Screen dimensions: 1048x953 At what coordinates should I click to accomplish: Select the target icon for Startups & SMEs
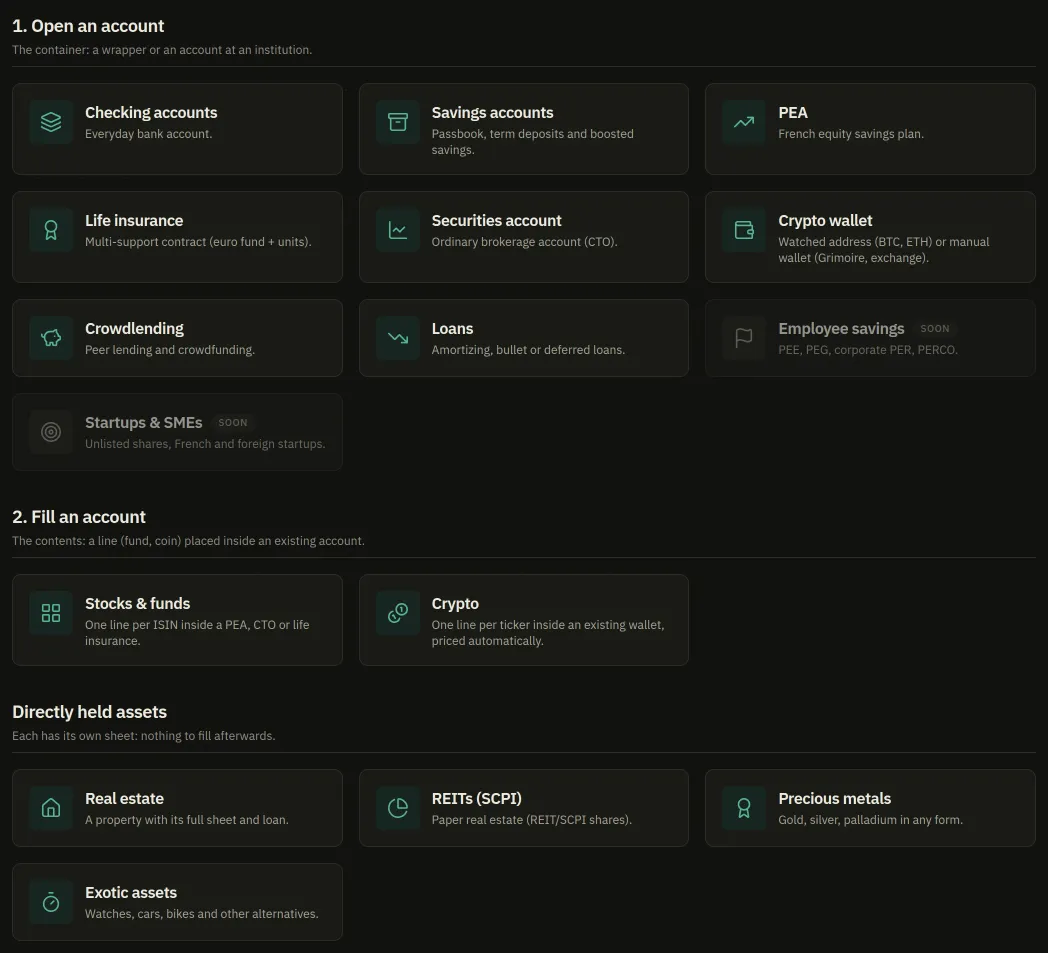tap(51, 432)
